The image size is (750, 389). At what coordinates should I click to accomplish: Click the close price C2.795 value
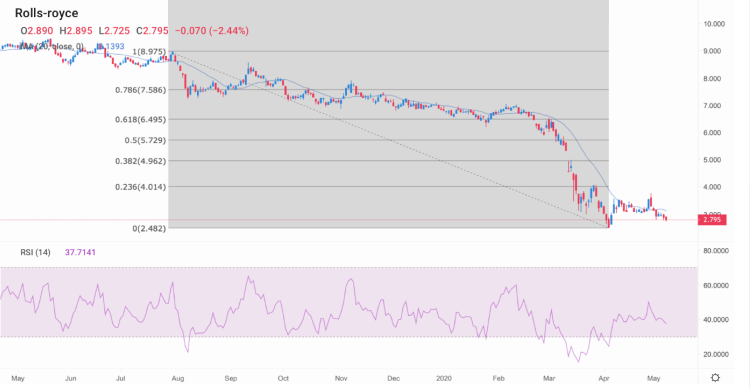[x=152, y=31]
